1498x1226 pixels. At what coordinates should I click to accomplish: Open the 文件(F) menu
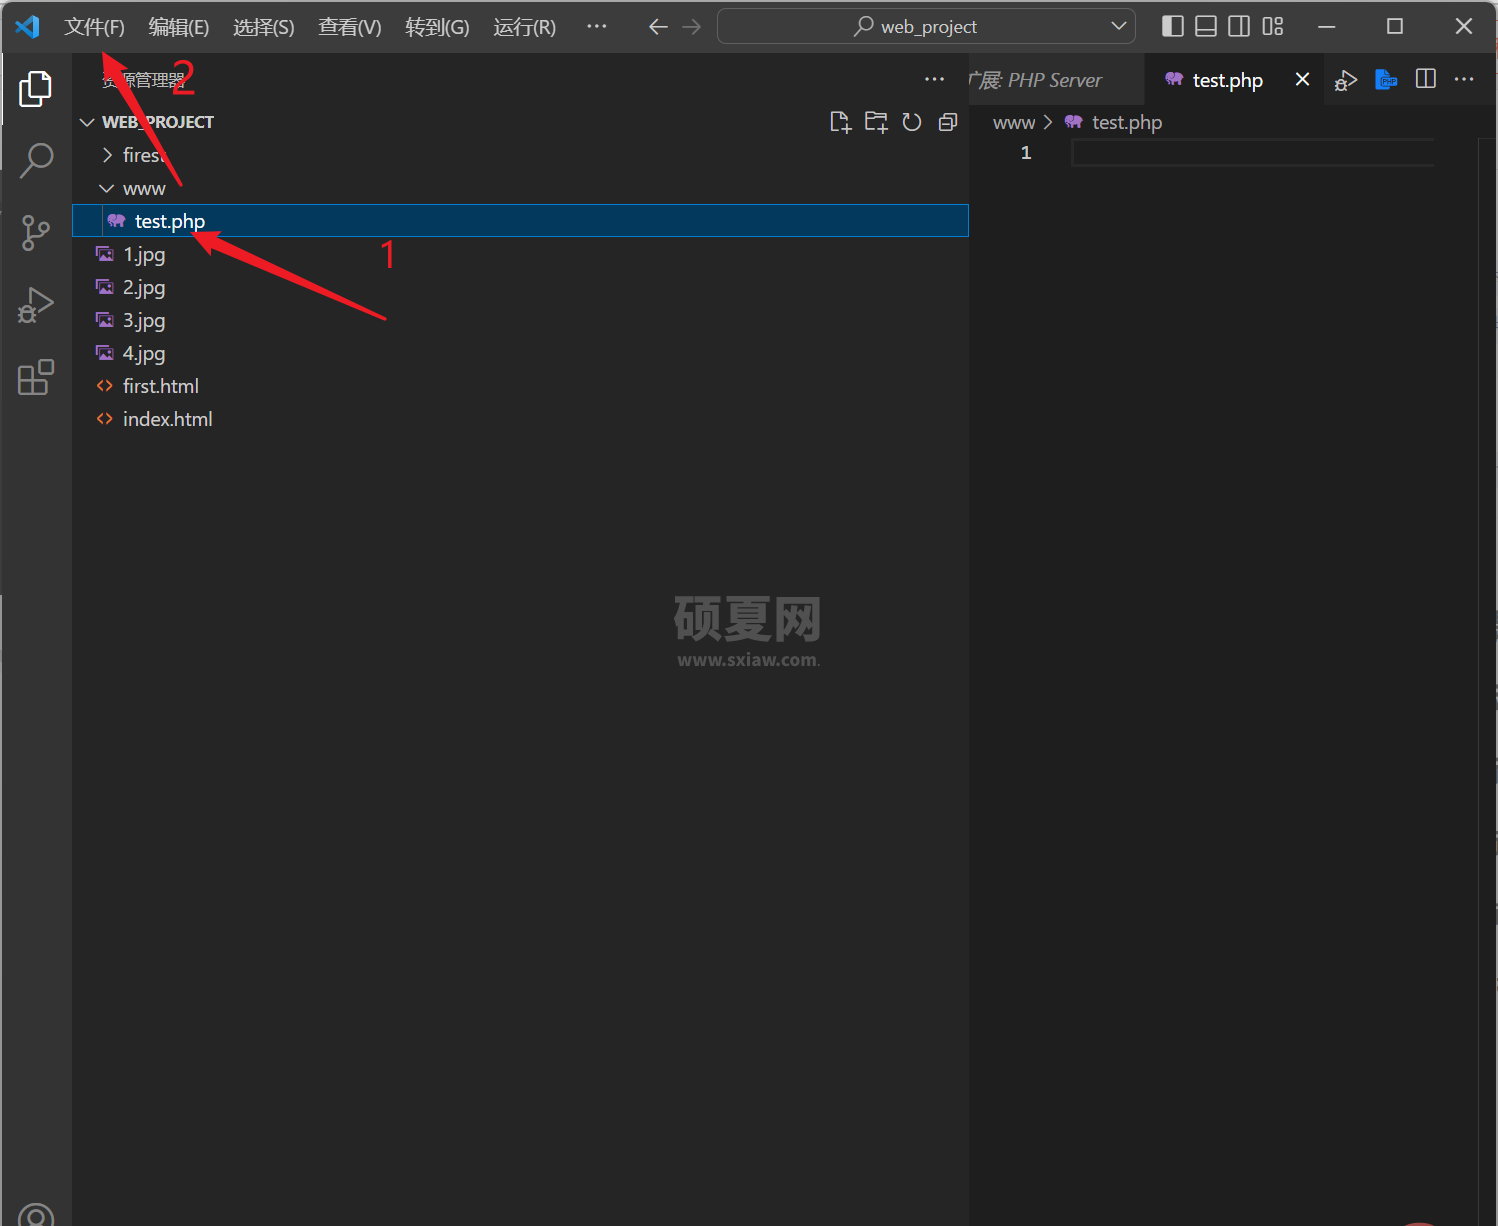click(94, 27)
